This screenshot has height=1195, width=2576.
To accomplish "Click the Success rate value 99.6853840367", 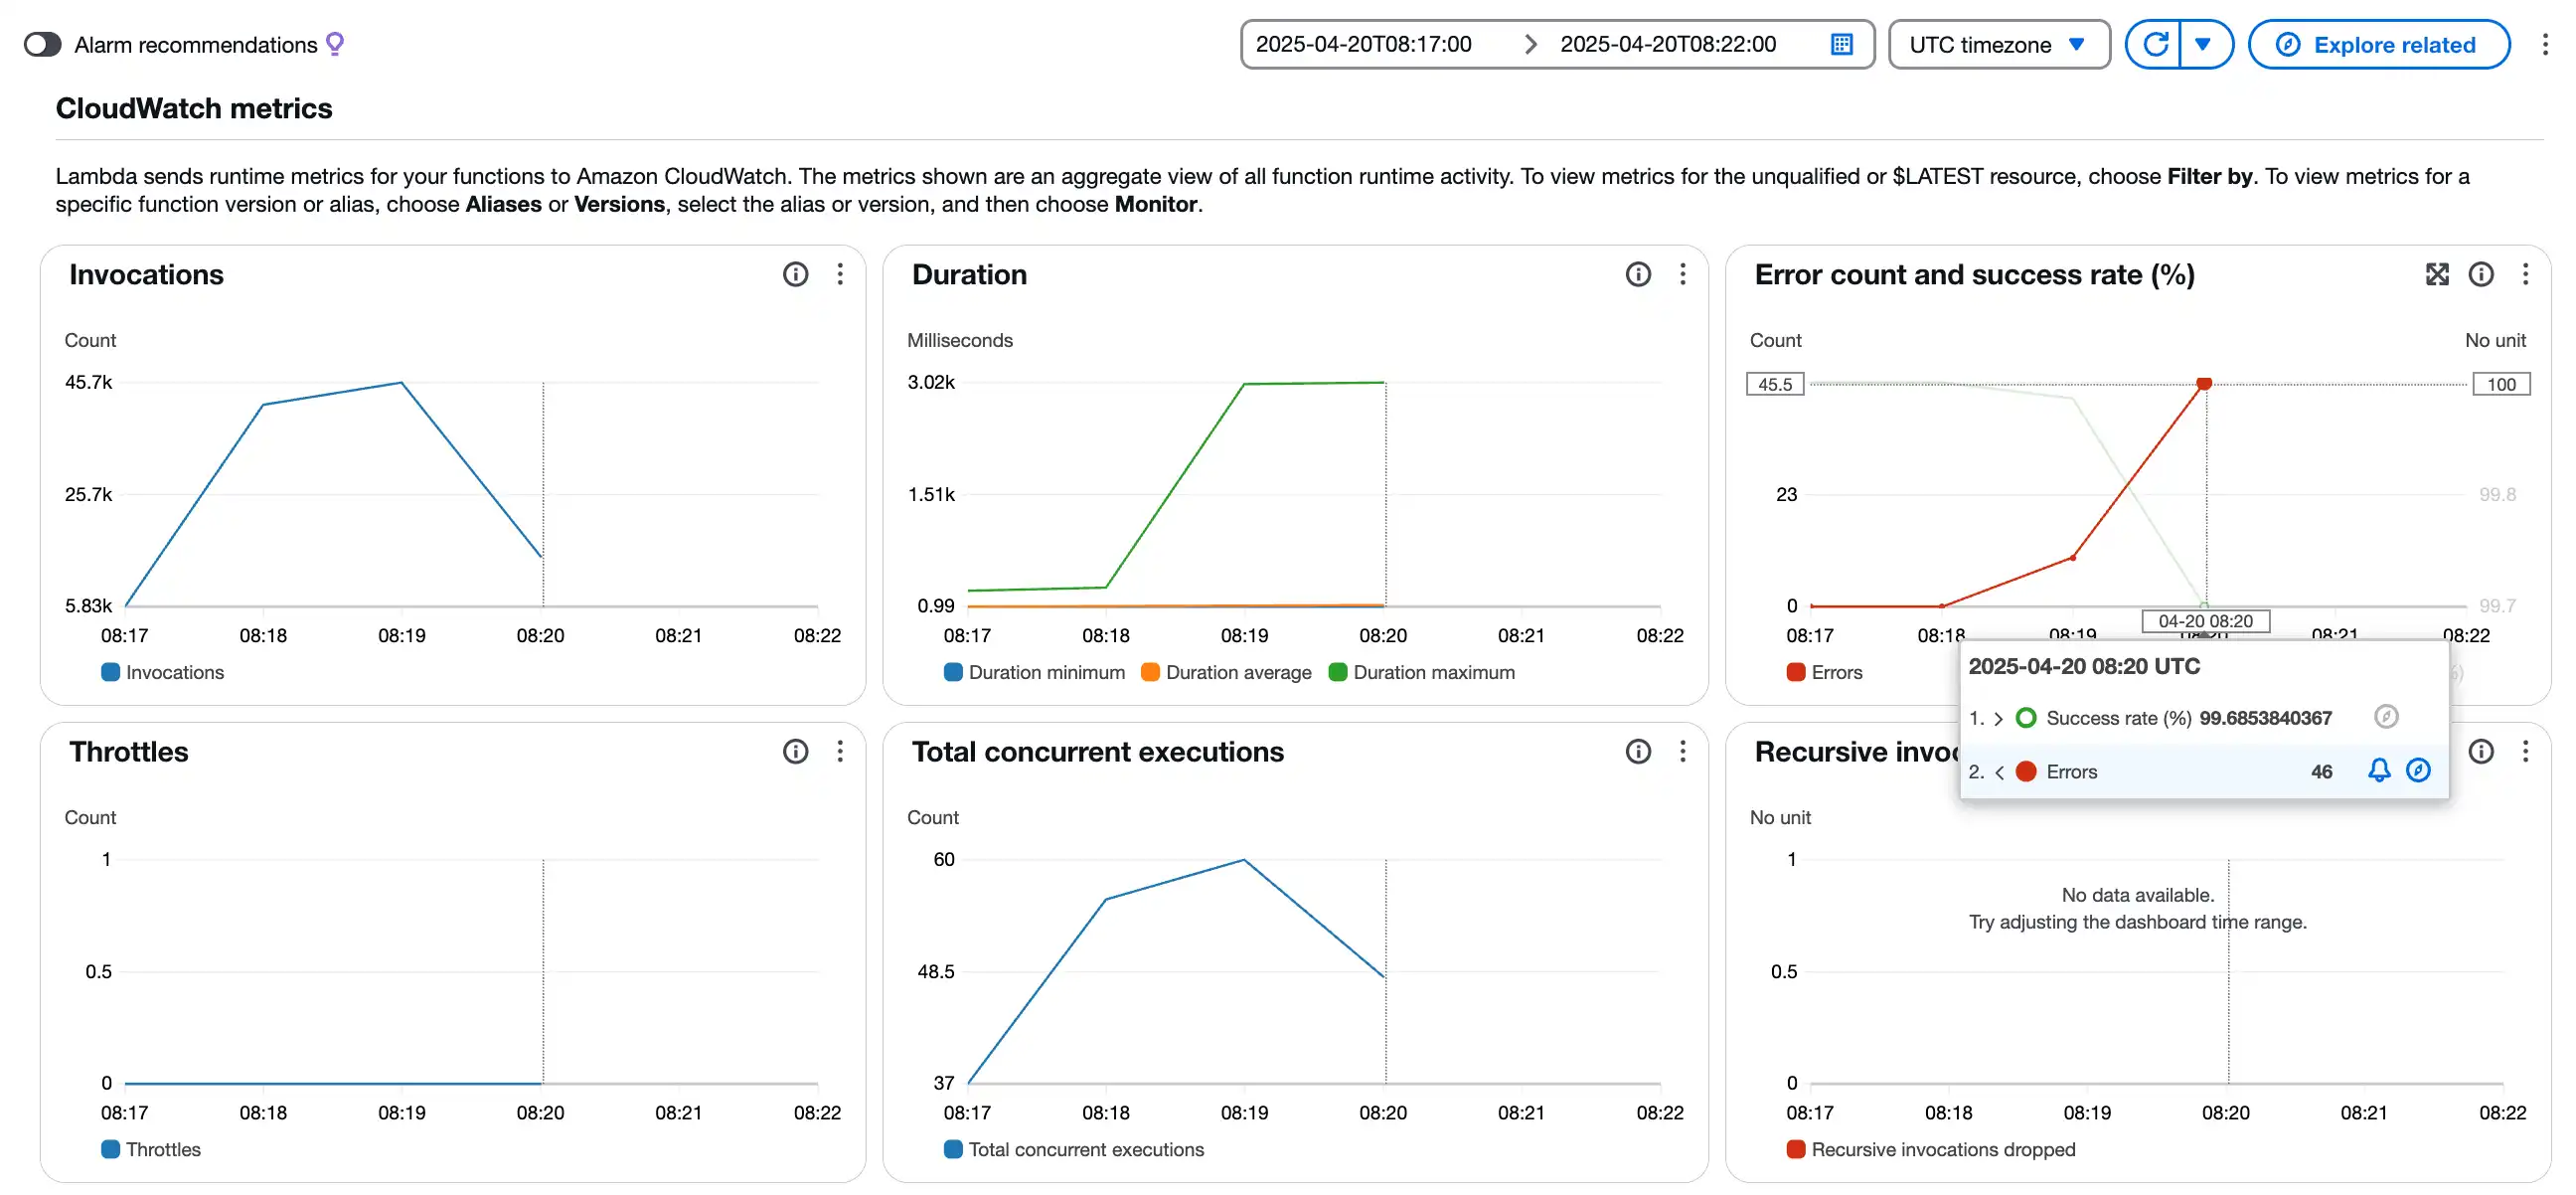I will [2265, 719].
